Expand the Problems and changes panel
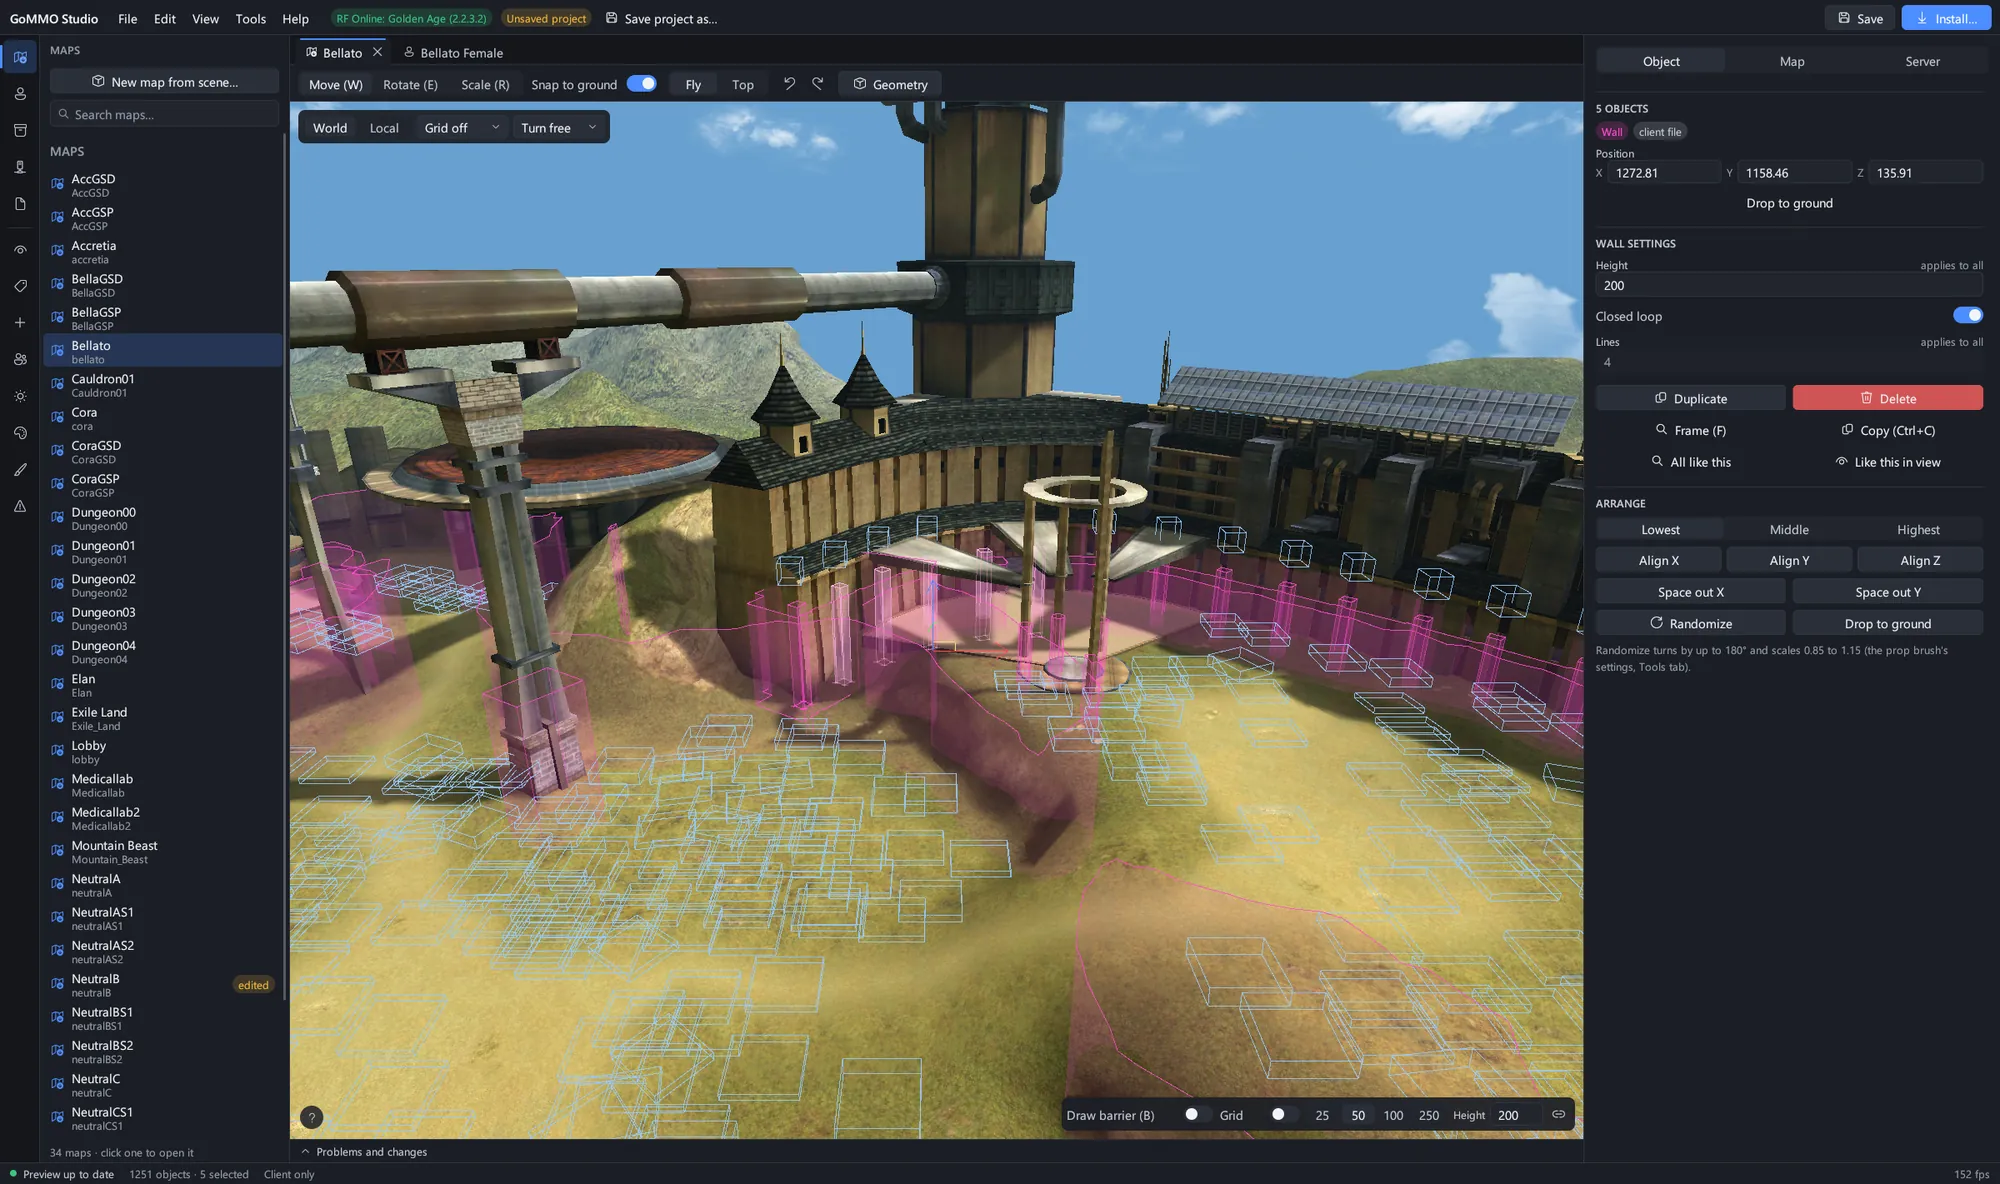Image resolution: width=2000 pixels, height=1184 pixels. (x=364, y=1151)
